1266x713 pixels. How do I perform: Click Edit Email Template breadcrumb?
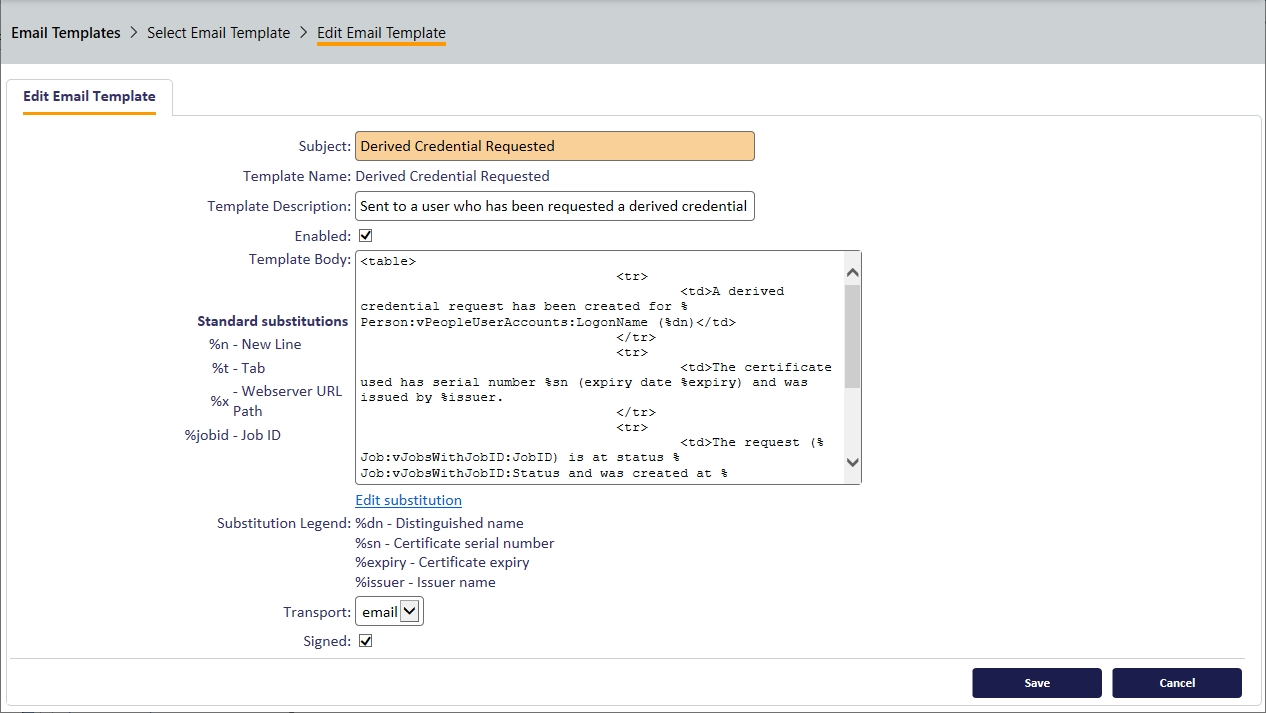(x=381, y=33)
